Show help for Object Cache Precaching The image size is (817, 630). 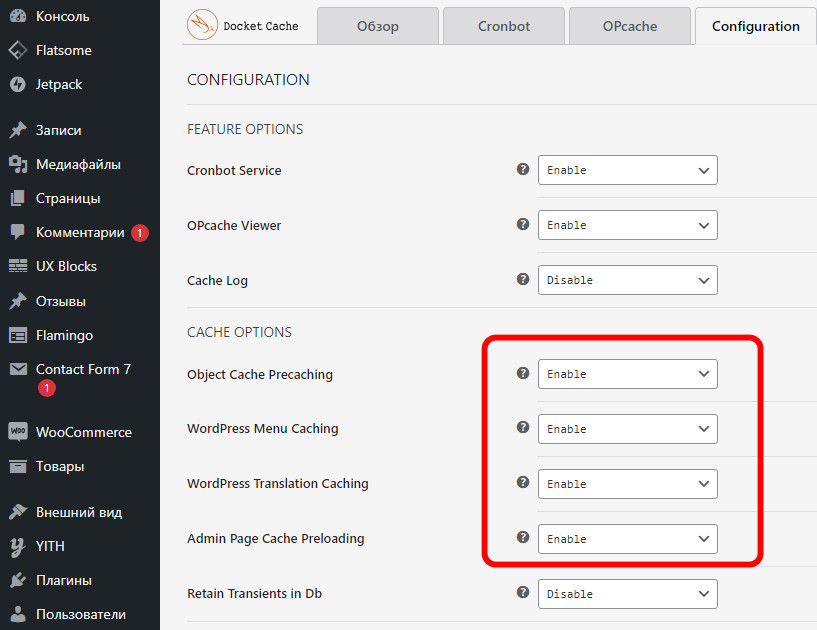click(x=522, y=373)
